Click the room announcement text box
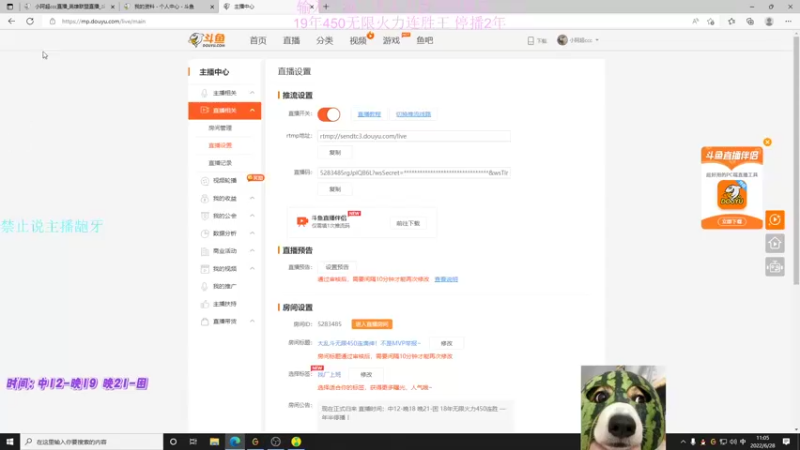Screen dimensions: 800x450 click(x=414, y=414)
